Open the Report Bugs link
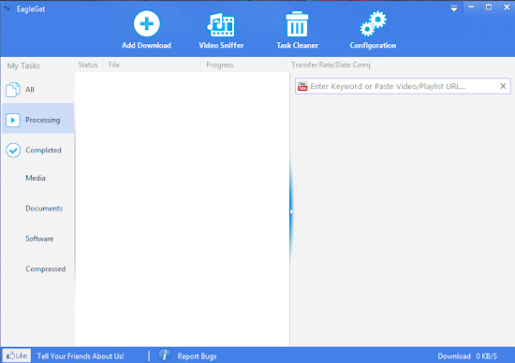This screenshot has height=363, width=515. (197, 356)
